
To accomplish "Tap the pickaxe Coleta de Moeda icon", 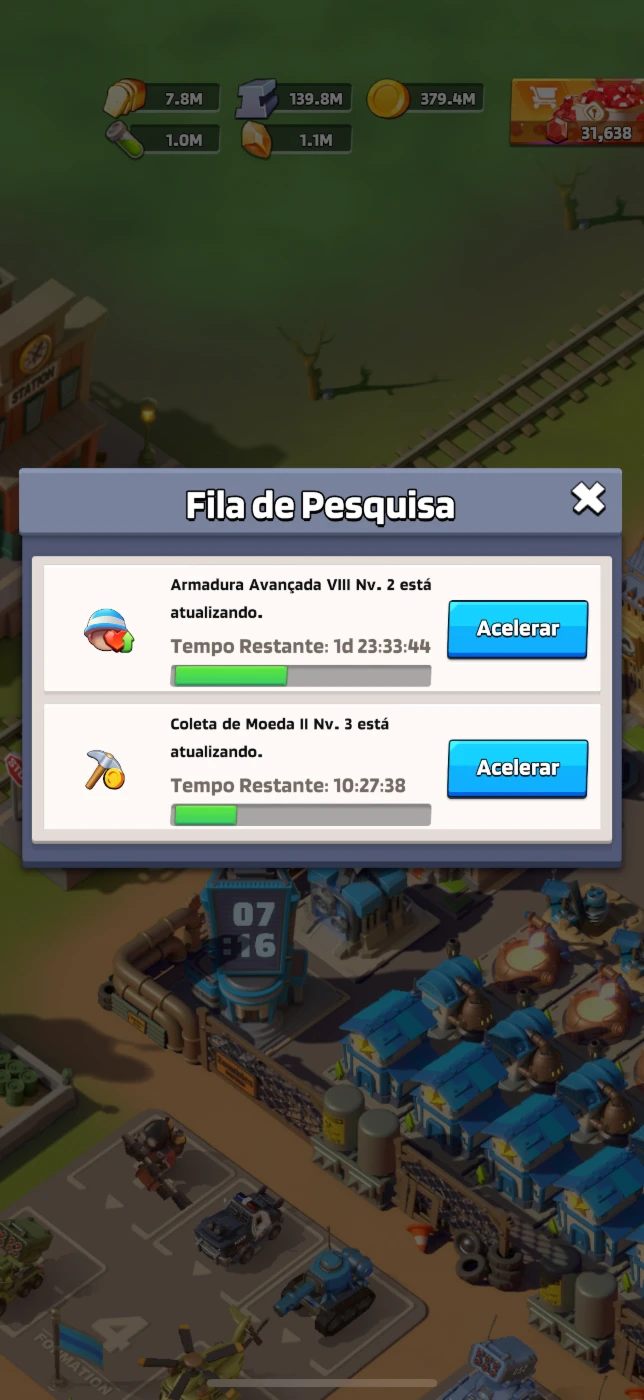I will tap(105, 768).
